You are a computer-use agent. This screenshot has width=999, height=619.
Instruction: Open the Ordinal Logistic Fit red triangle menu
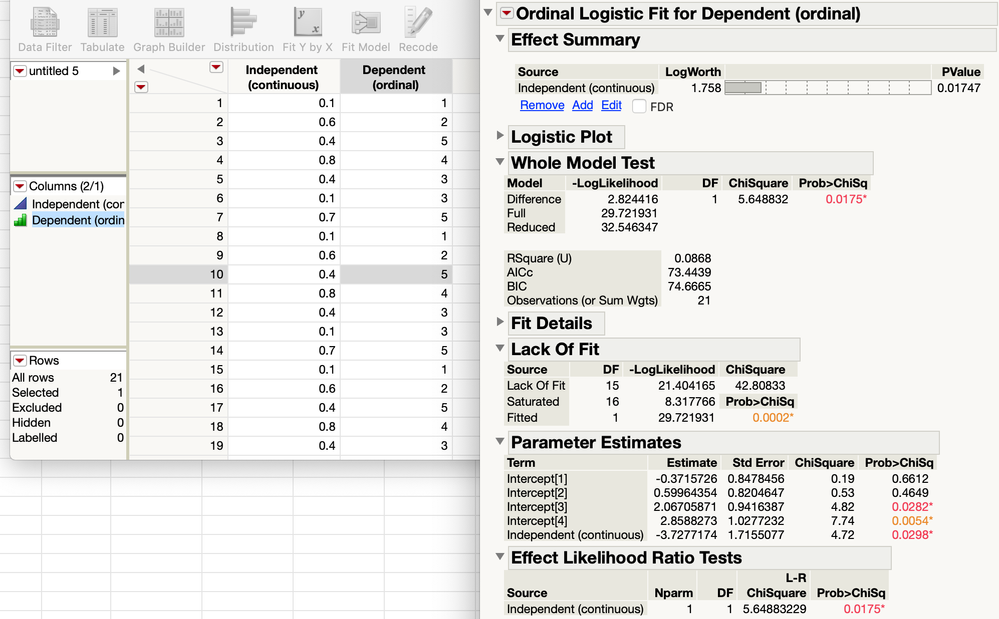tap(507, 13)
